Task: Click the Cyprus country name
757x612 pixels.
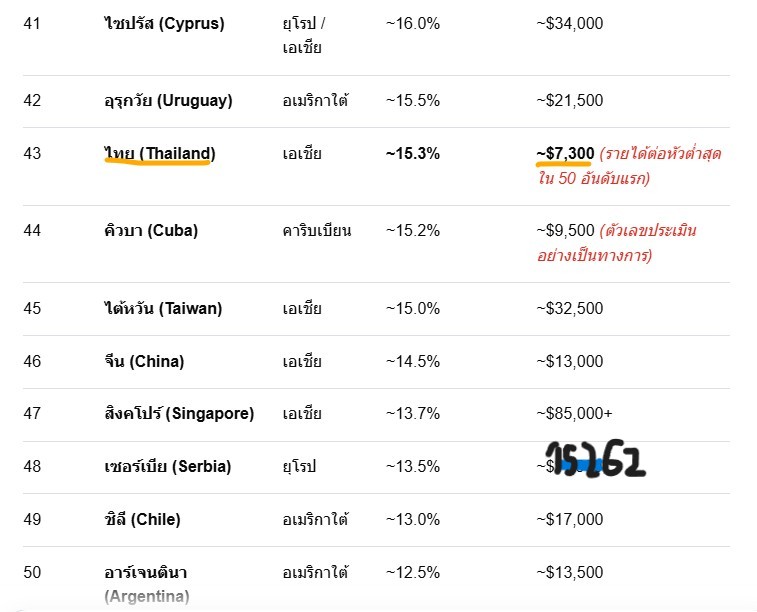Action: 164,23
